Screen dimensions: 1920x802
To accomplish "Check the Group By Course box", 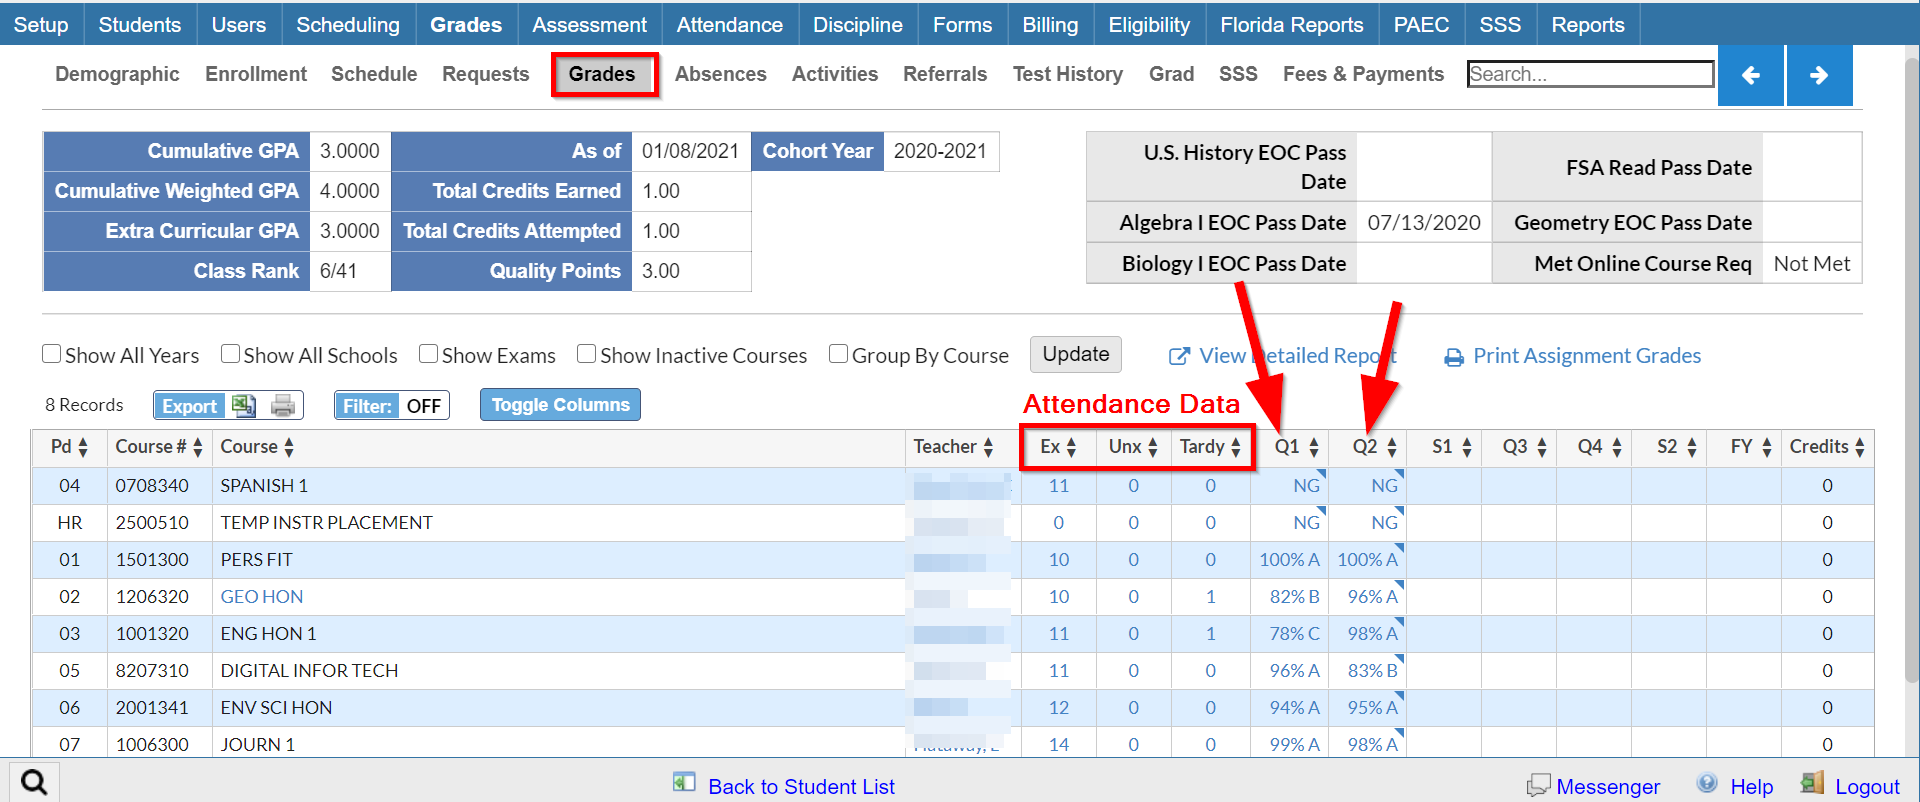I will pyautogui.click(x=839, y=354).
